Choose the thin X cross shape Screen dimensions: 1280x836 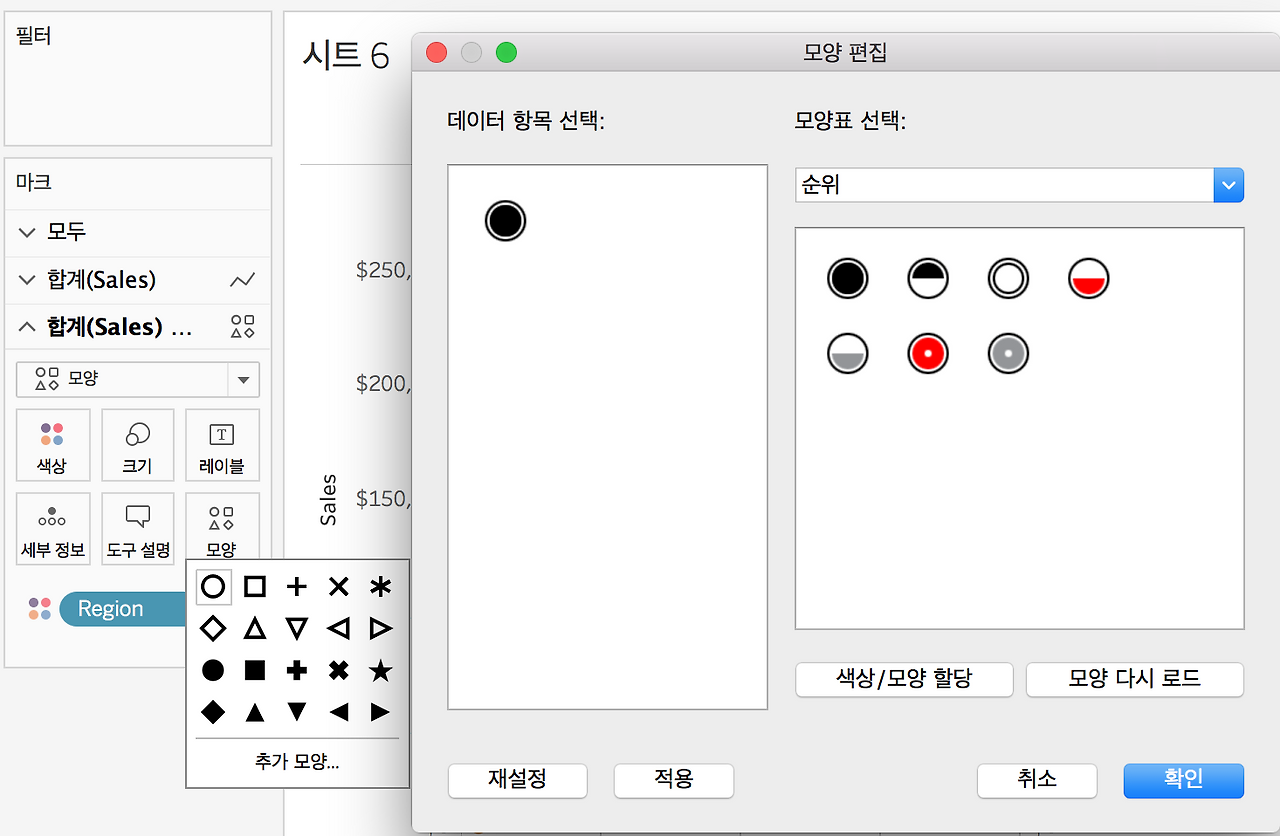click(339, 587)
